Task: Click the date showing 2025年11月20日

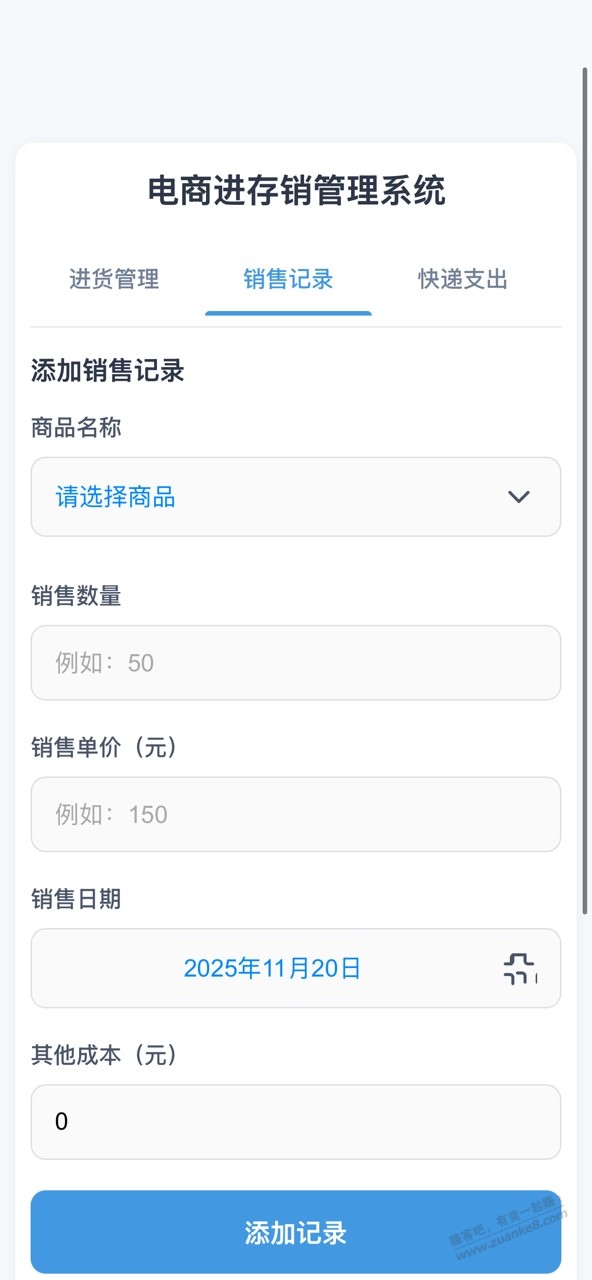Action: (x=273, y=968)
